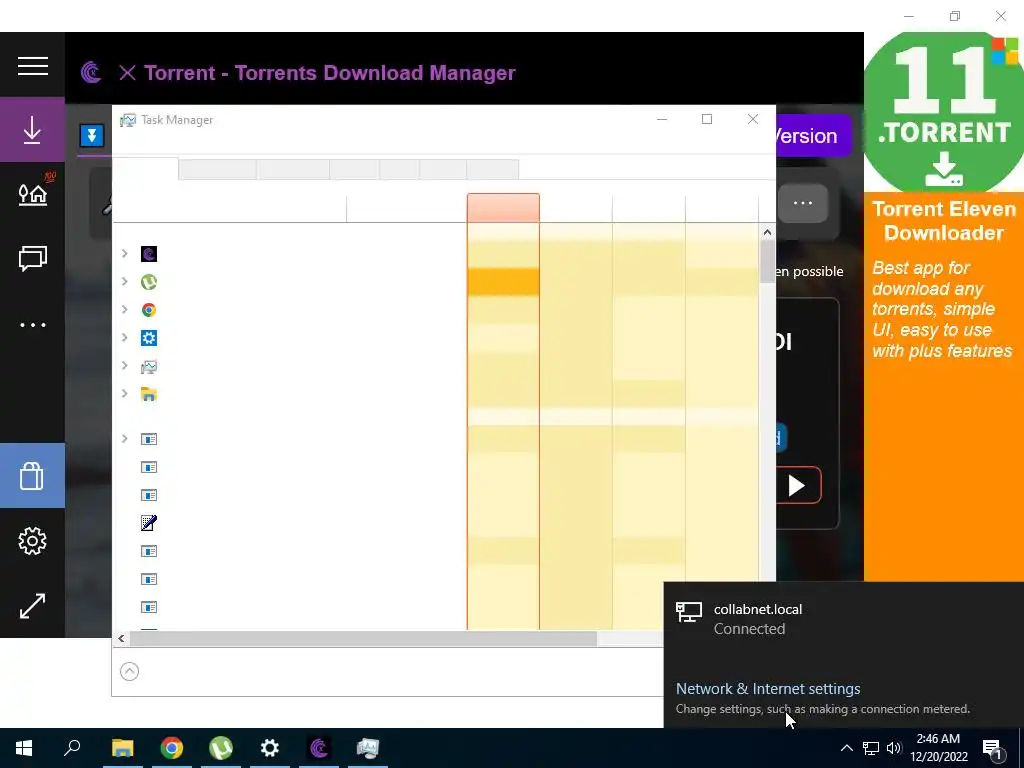Expand the Torrent app process row

pyautogui.click(x=124, y=253)
